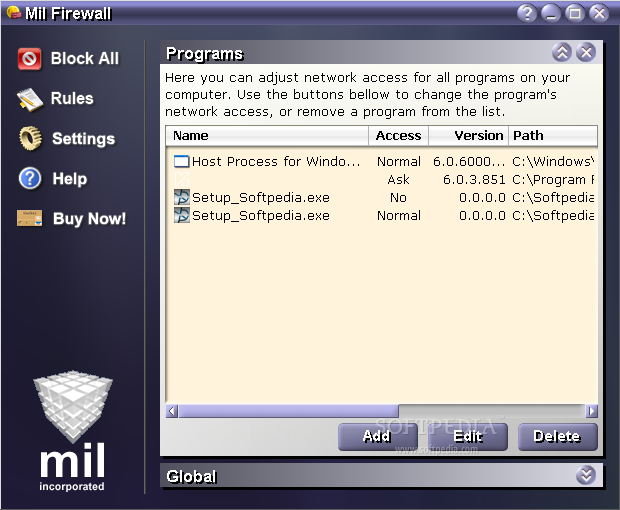Click the unnamed program icon in the Ask row
This screenshot has width=620, height=510.
click(x=181, y=179)
